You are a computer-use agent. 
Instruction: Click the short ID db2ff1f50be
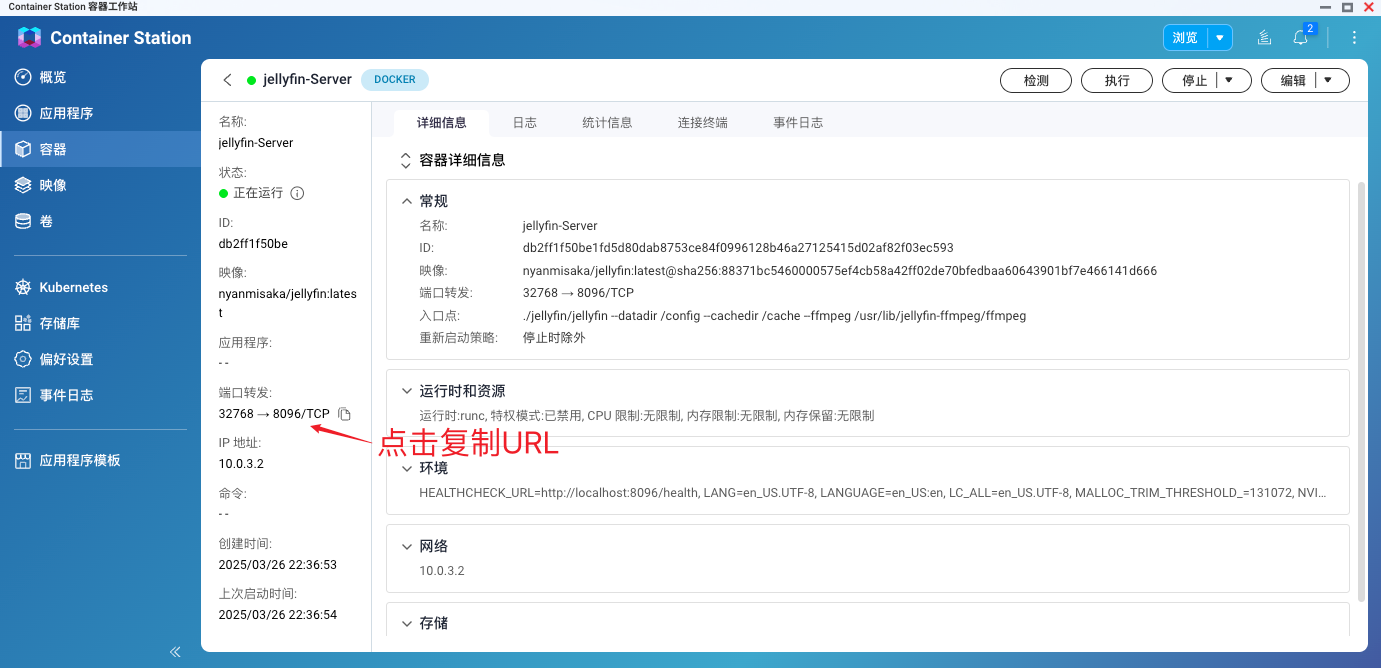pos(253,244)
